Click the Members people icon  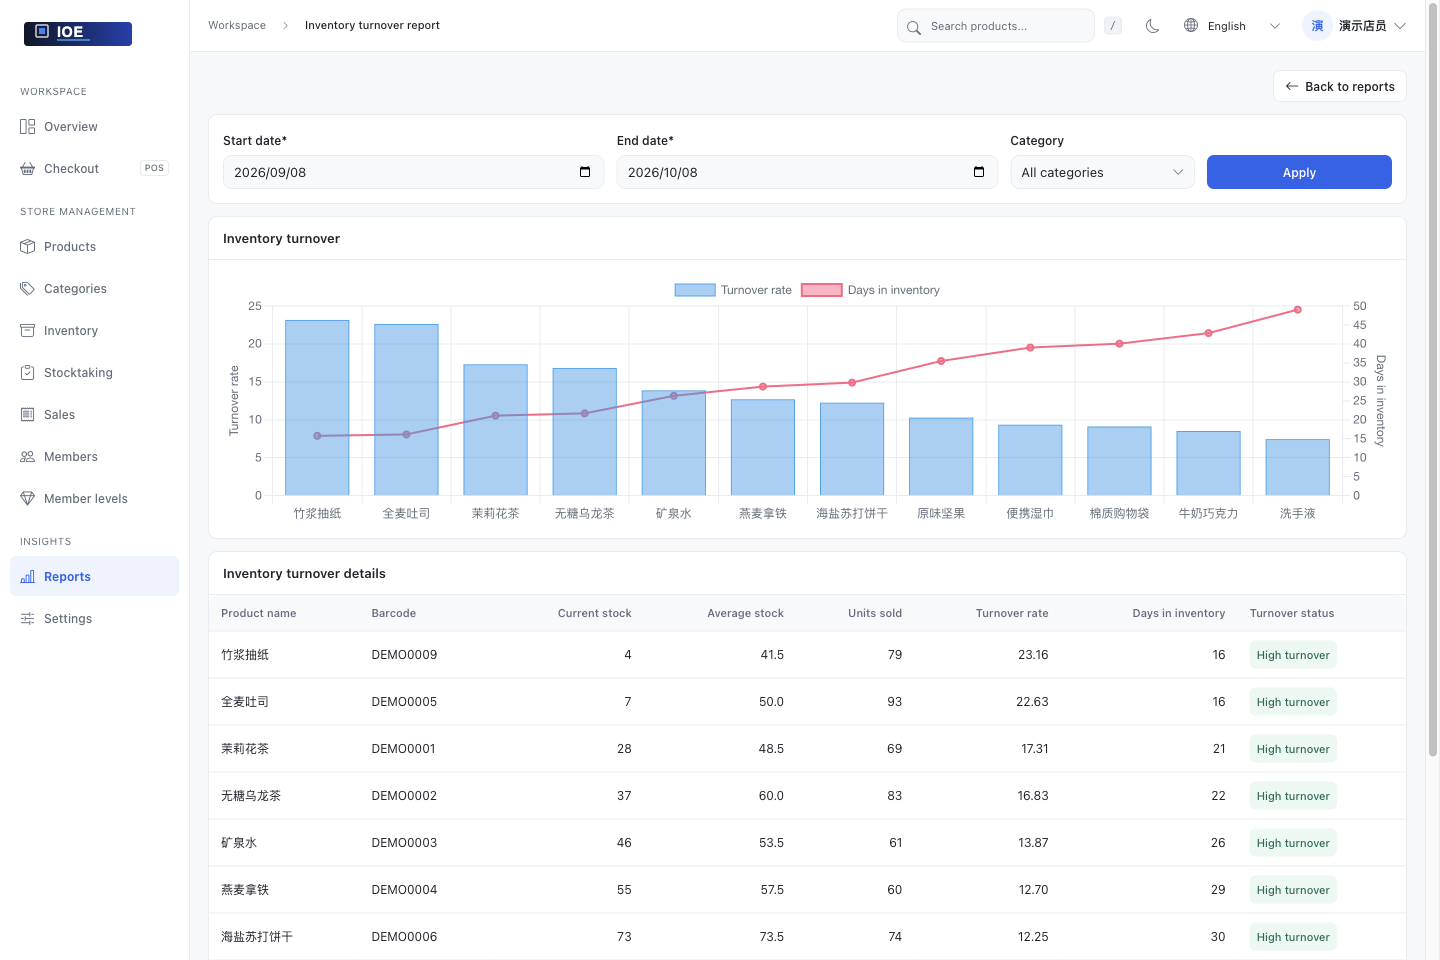pos(28,457)
